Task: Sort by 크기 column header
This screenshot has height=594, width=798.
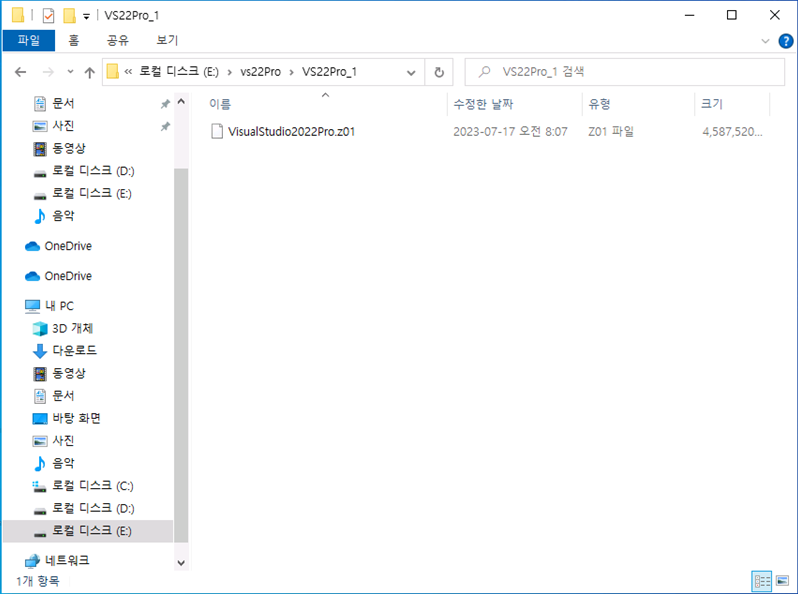Action: tap(711, 104)
